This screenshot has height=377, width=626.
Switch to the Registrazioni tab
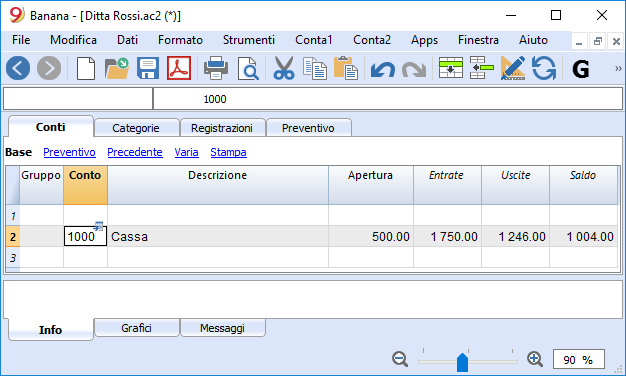[222, 128]
